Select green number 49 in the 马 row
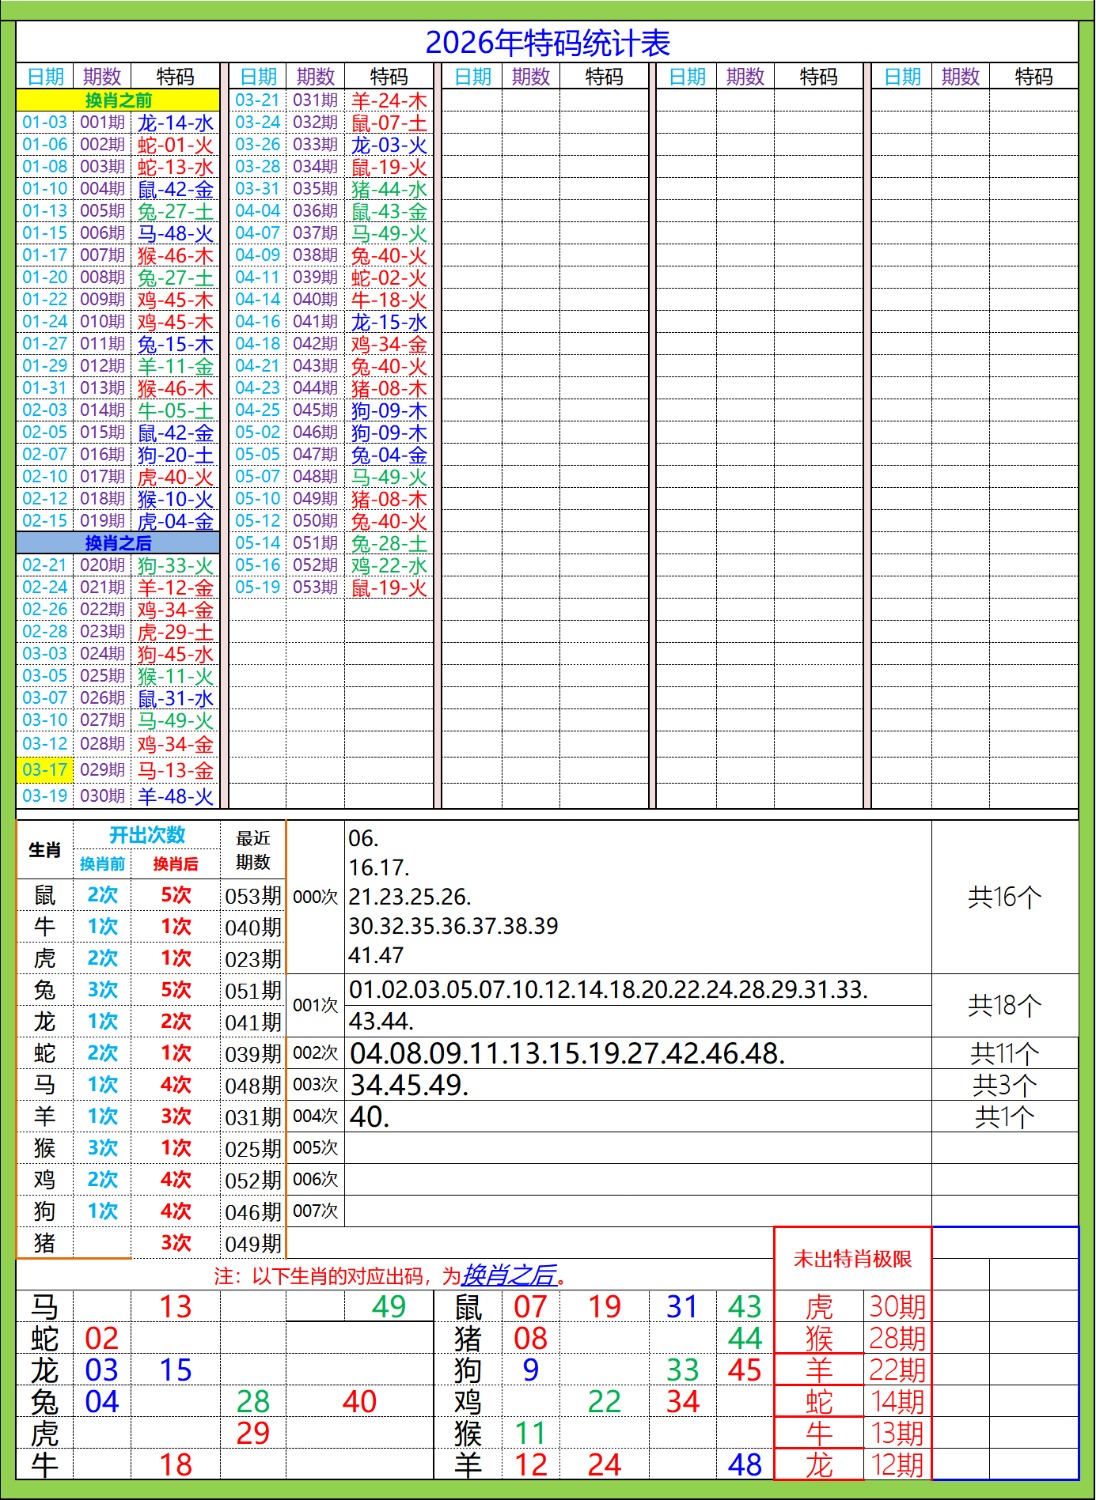The height and width of the screenshot is (1500, 1096). (388, 1307)
